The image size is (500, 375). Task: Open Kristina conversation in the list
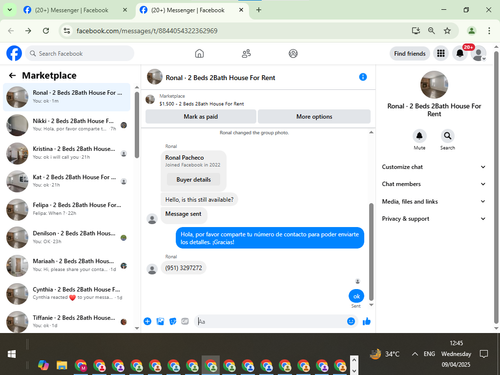pos(67,153)
